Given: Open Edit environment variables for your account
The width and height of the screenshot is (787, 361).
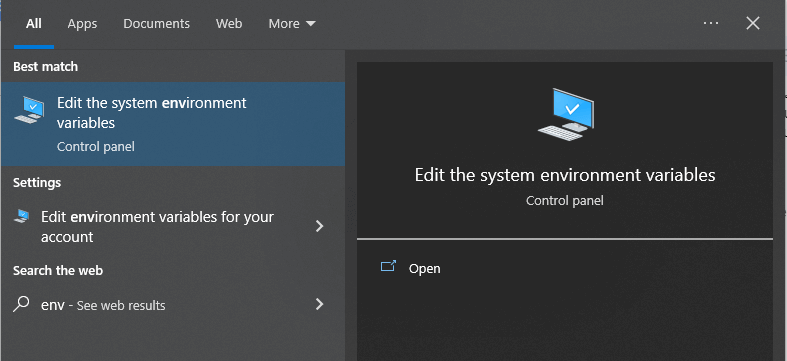Looking at the screenshot, I should (x=173, y=226).
